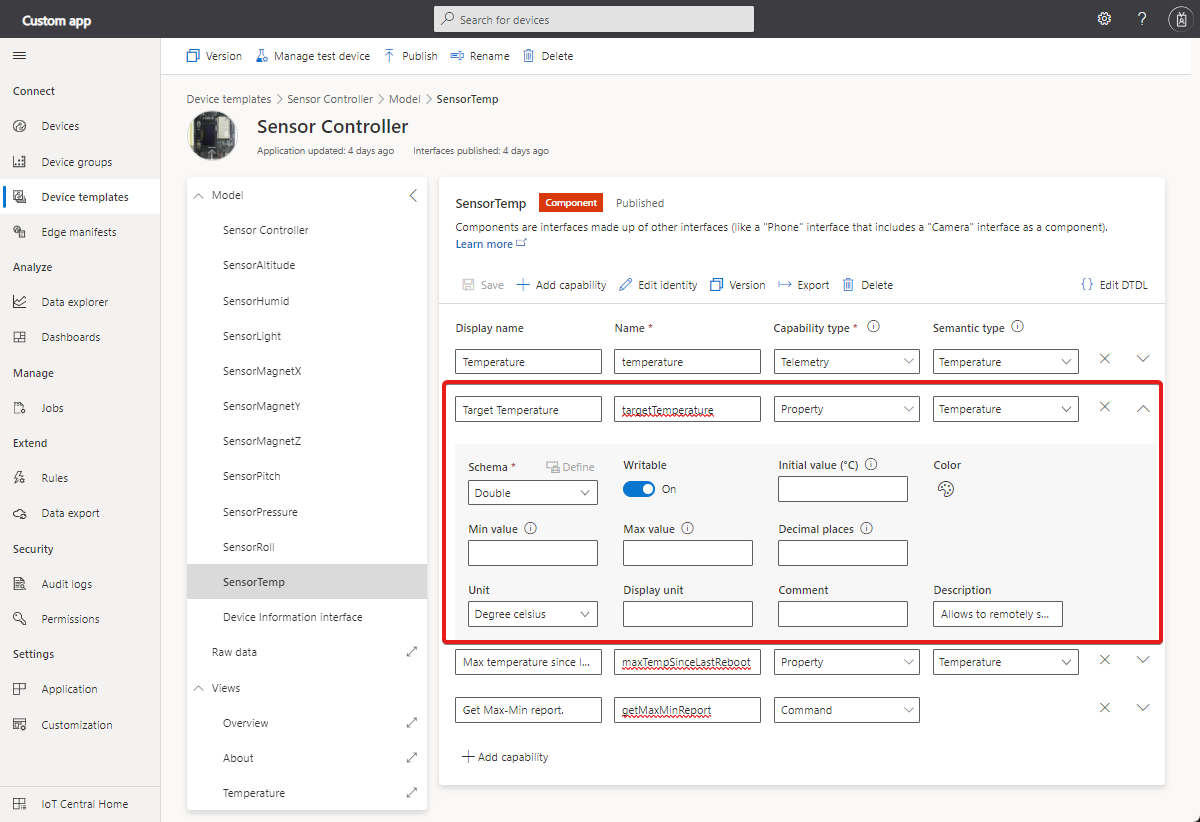Viewport: 1200px width, 822px height.
Task: Click the Delete trash icon in top toolbar
Action: (529, 56)
